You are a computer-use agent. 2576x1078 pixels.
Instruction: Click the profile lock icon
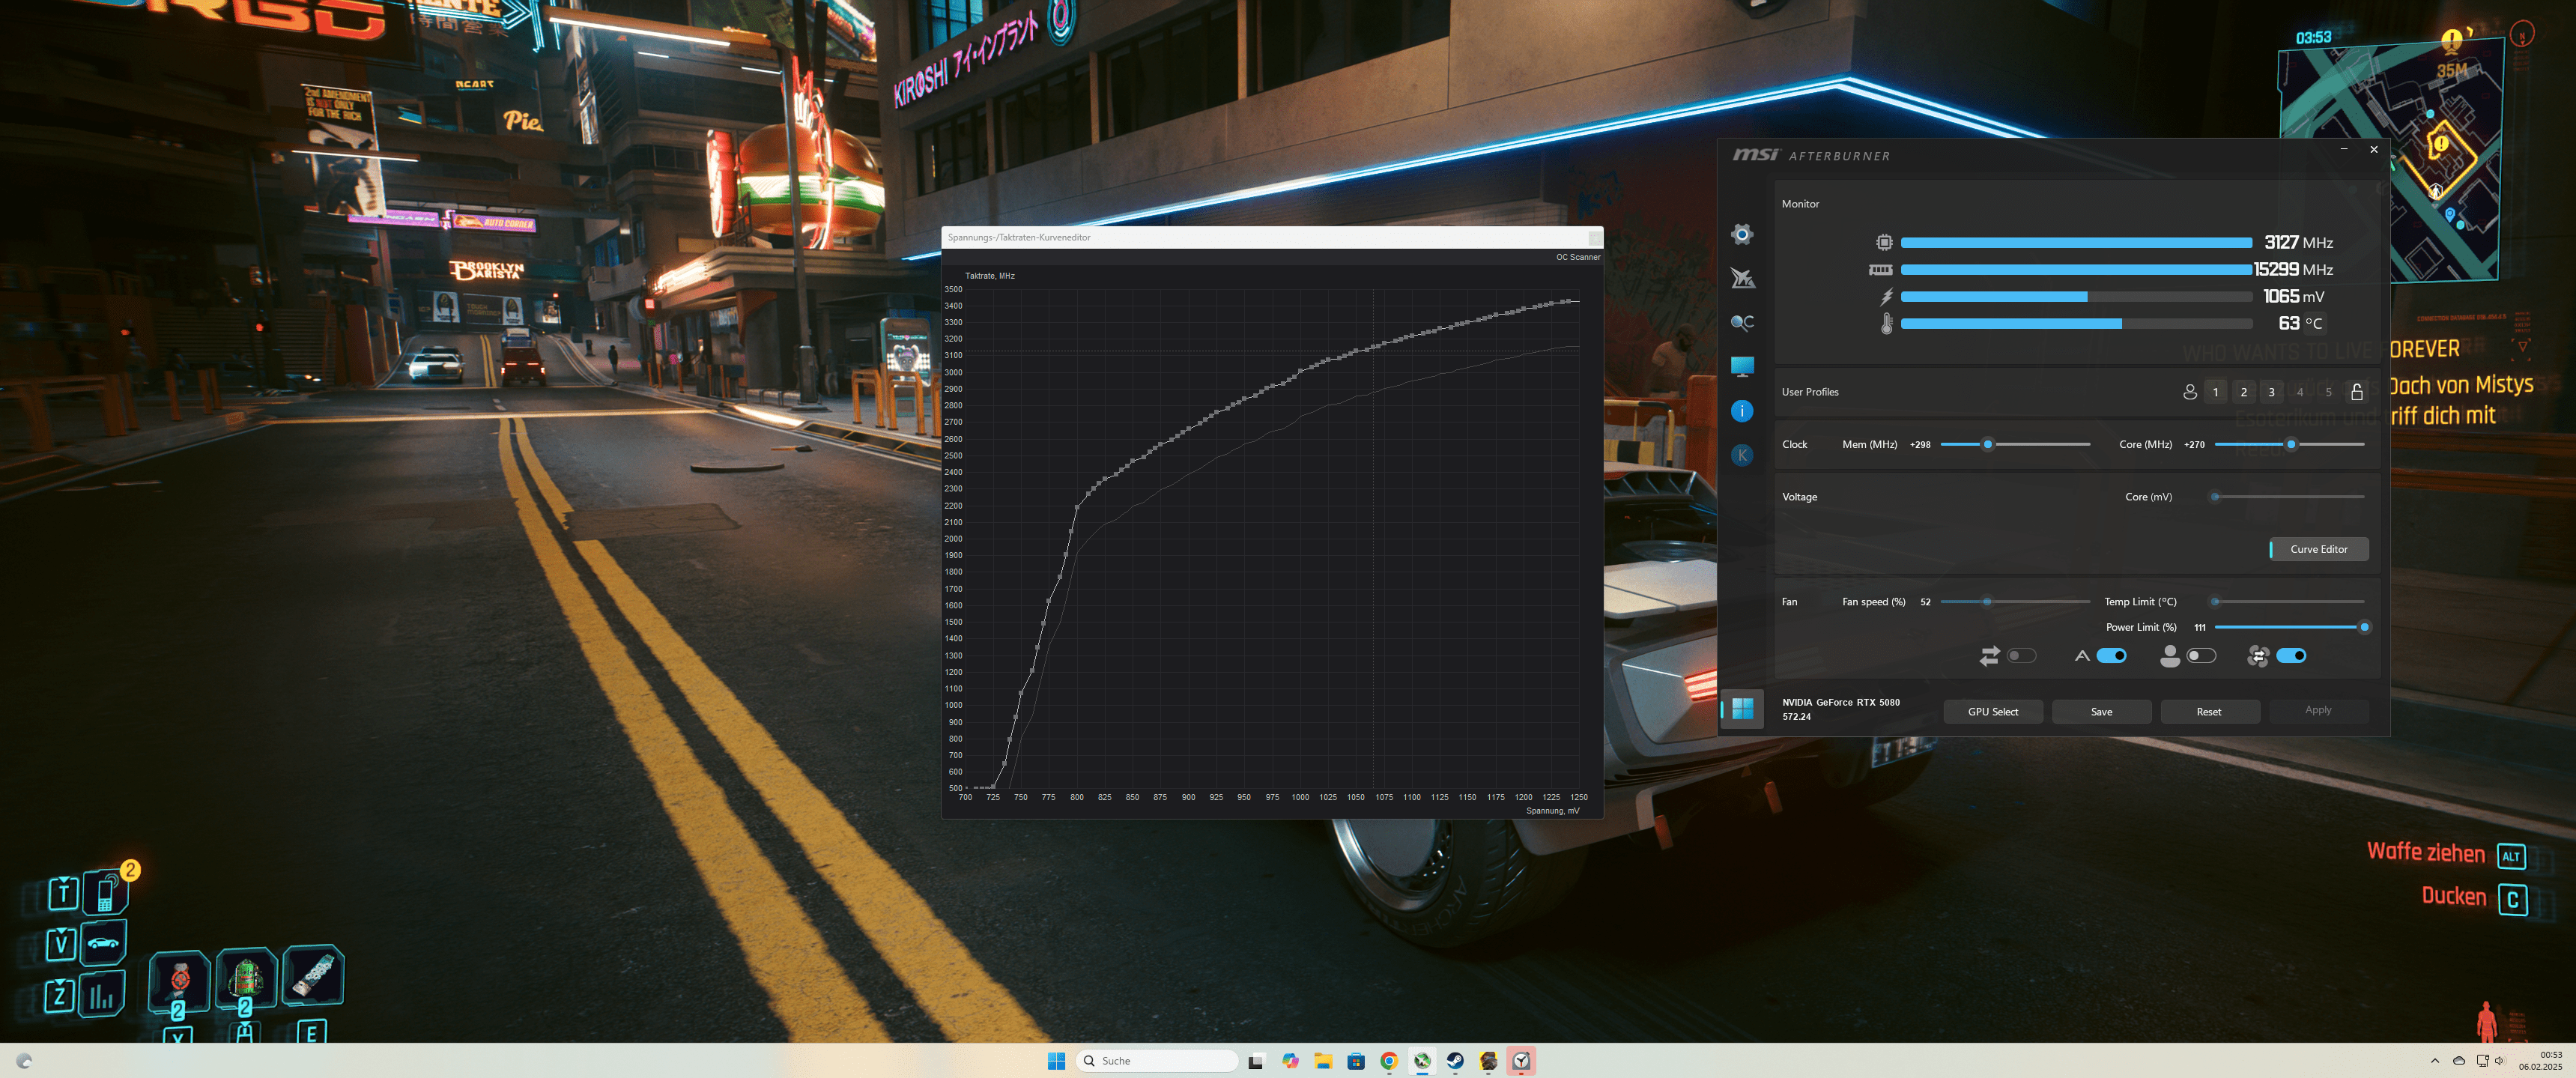pyautogui.click(x=2356, y=392)
